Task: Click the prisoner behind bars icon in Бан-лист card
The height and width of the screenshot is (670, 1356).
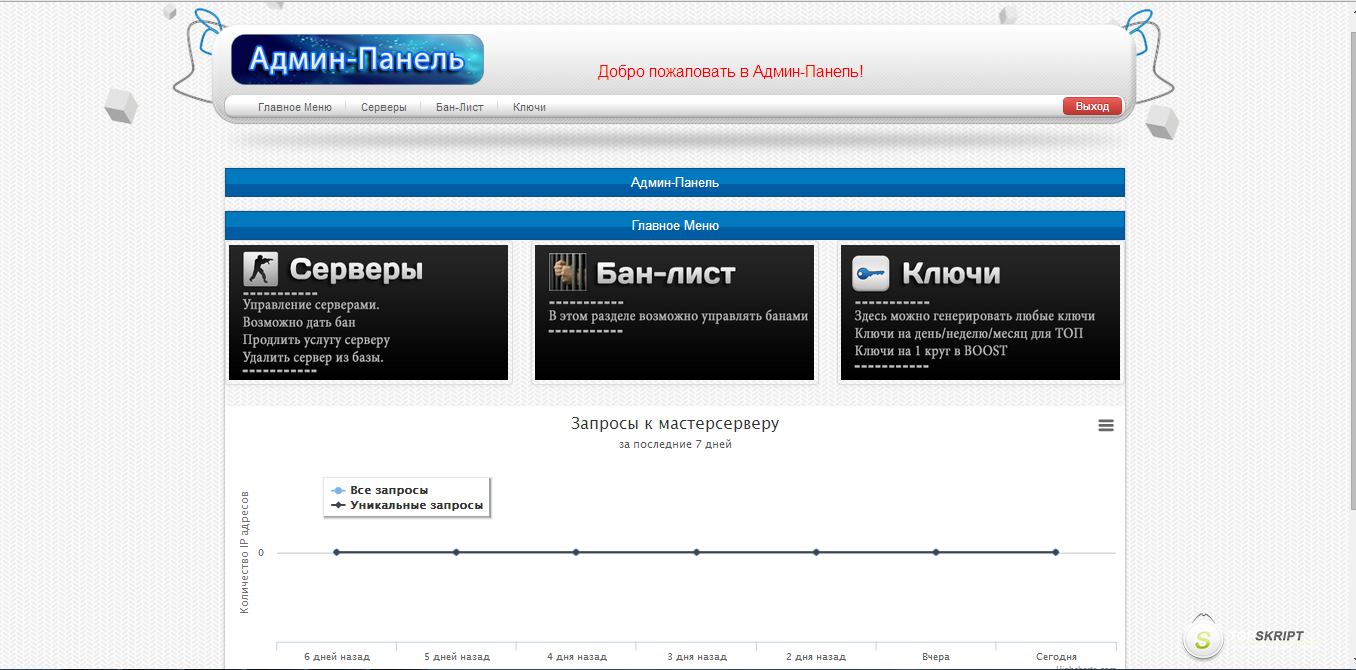Action: pos(566,272)
